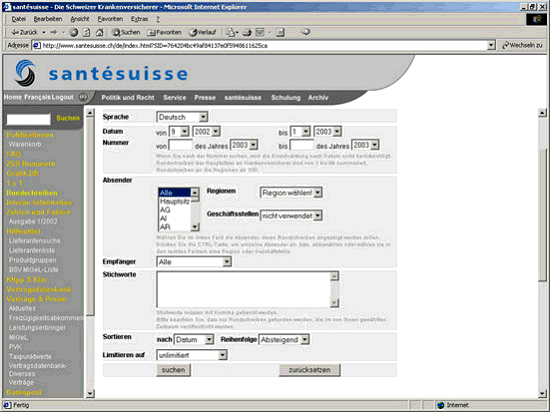Click the forward arrow in the toolbar
The width and height of the screenshot is (551, 413).
pos(53,32)
